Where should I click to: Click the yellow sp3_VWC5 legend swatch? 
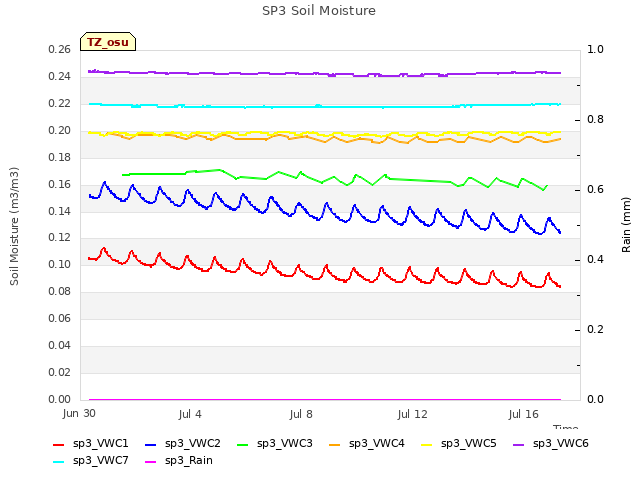pos(427,444)
